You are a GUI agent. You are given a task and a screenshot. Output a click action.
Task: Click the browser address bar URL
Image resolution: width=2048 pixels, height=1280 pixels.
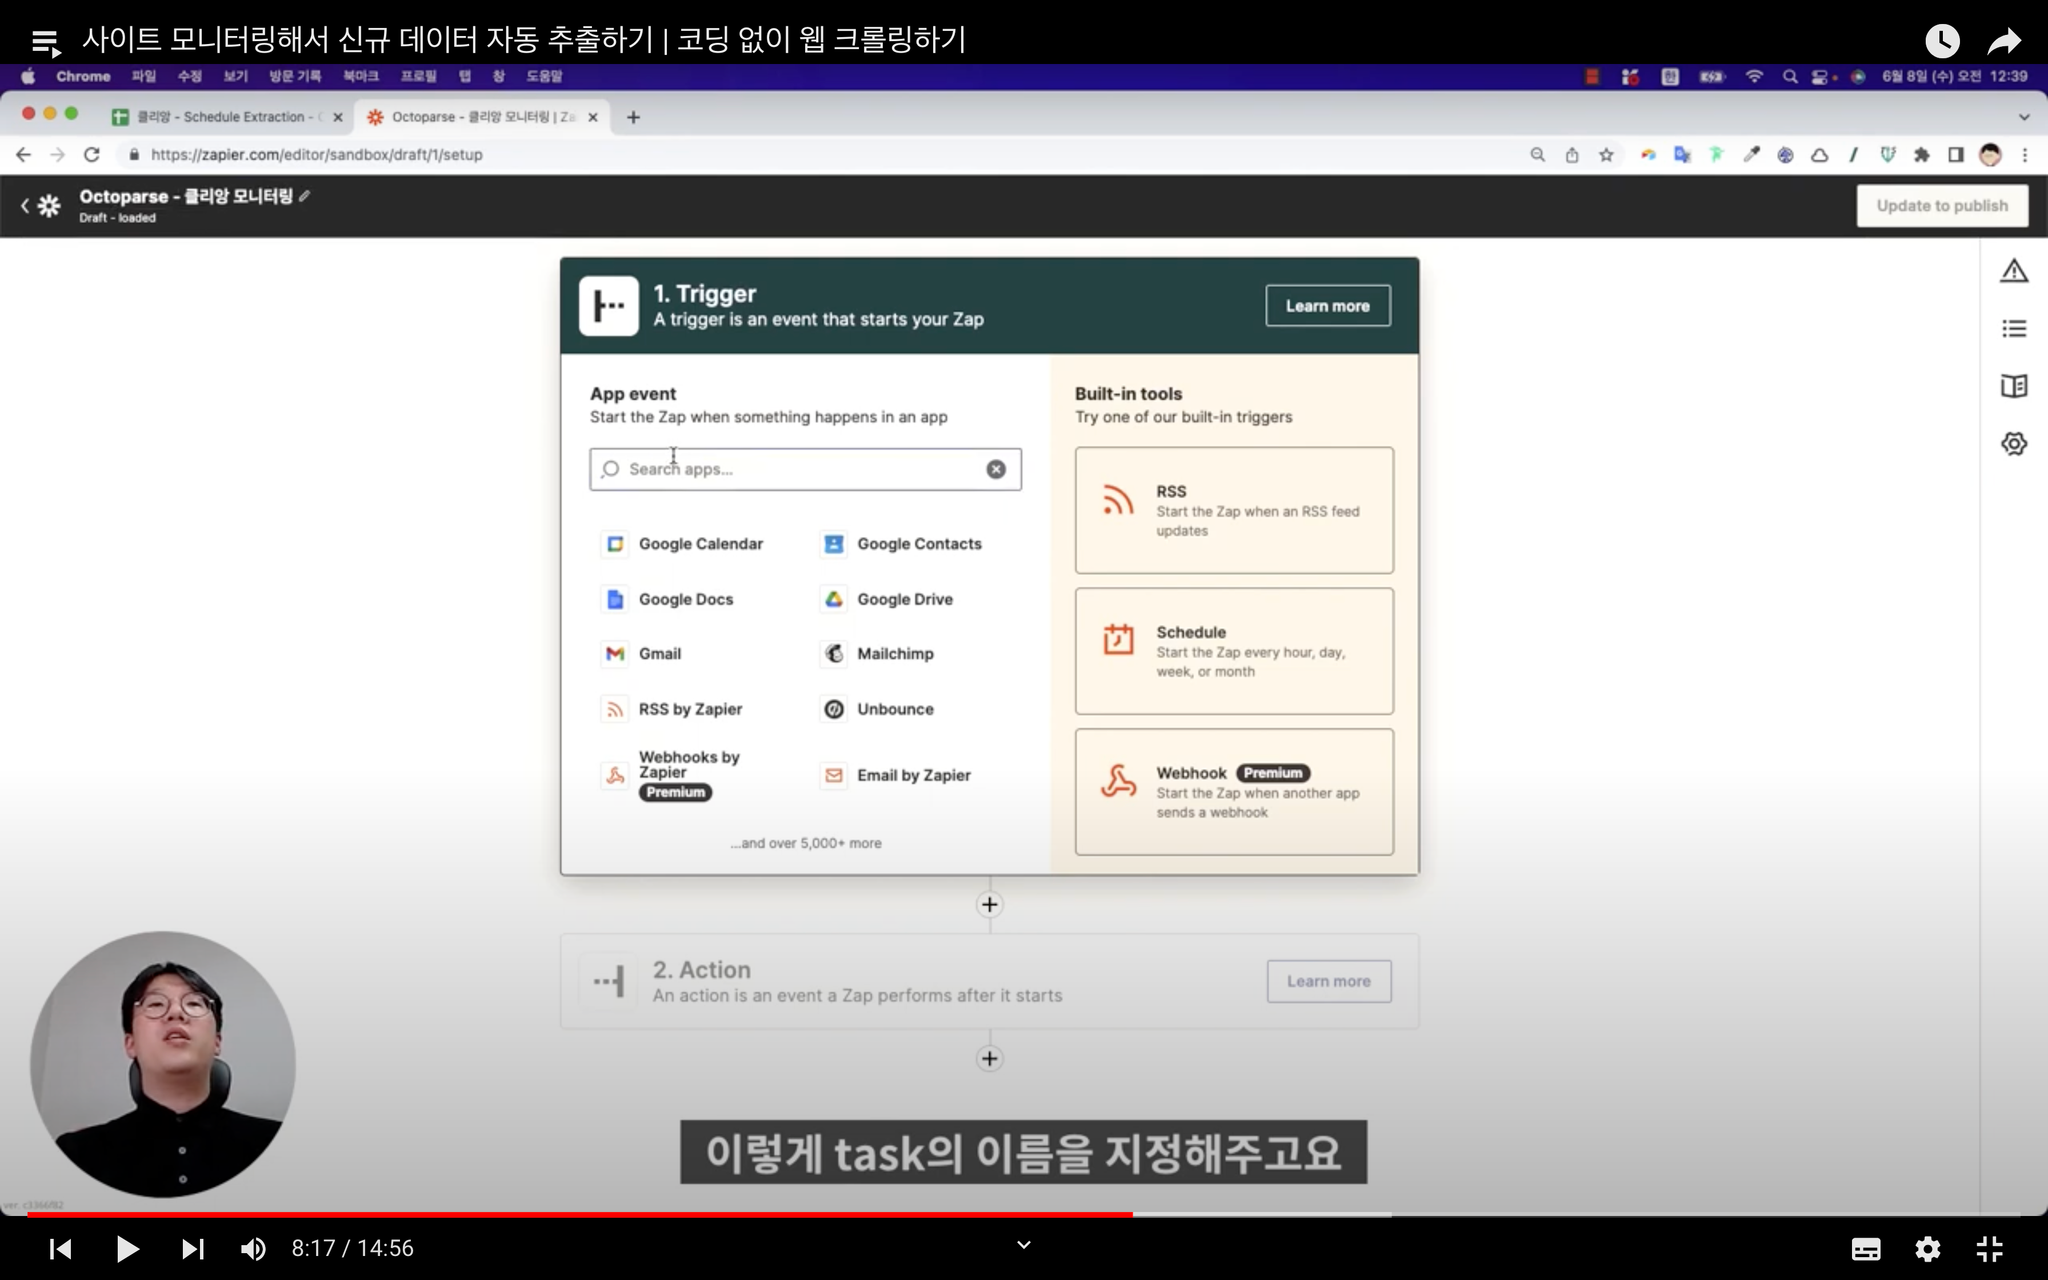(x=317, y=155)
